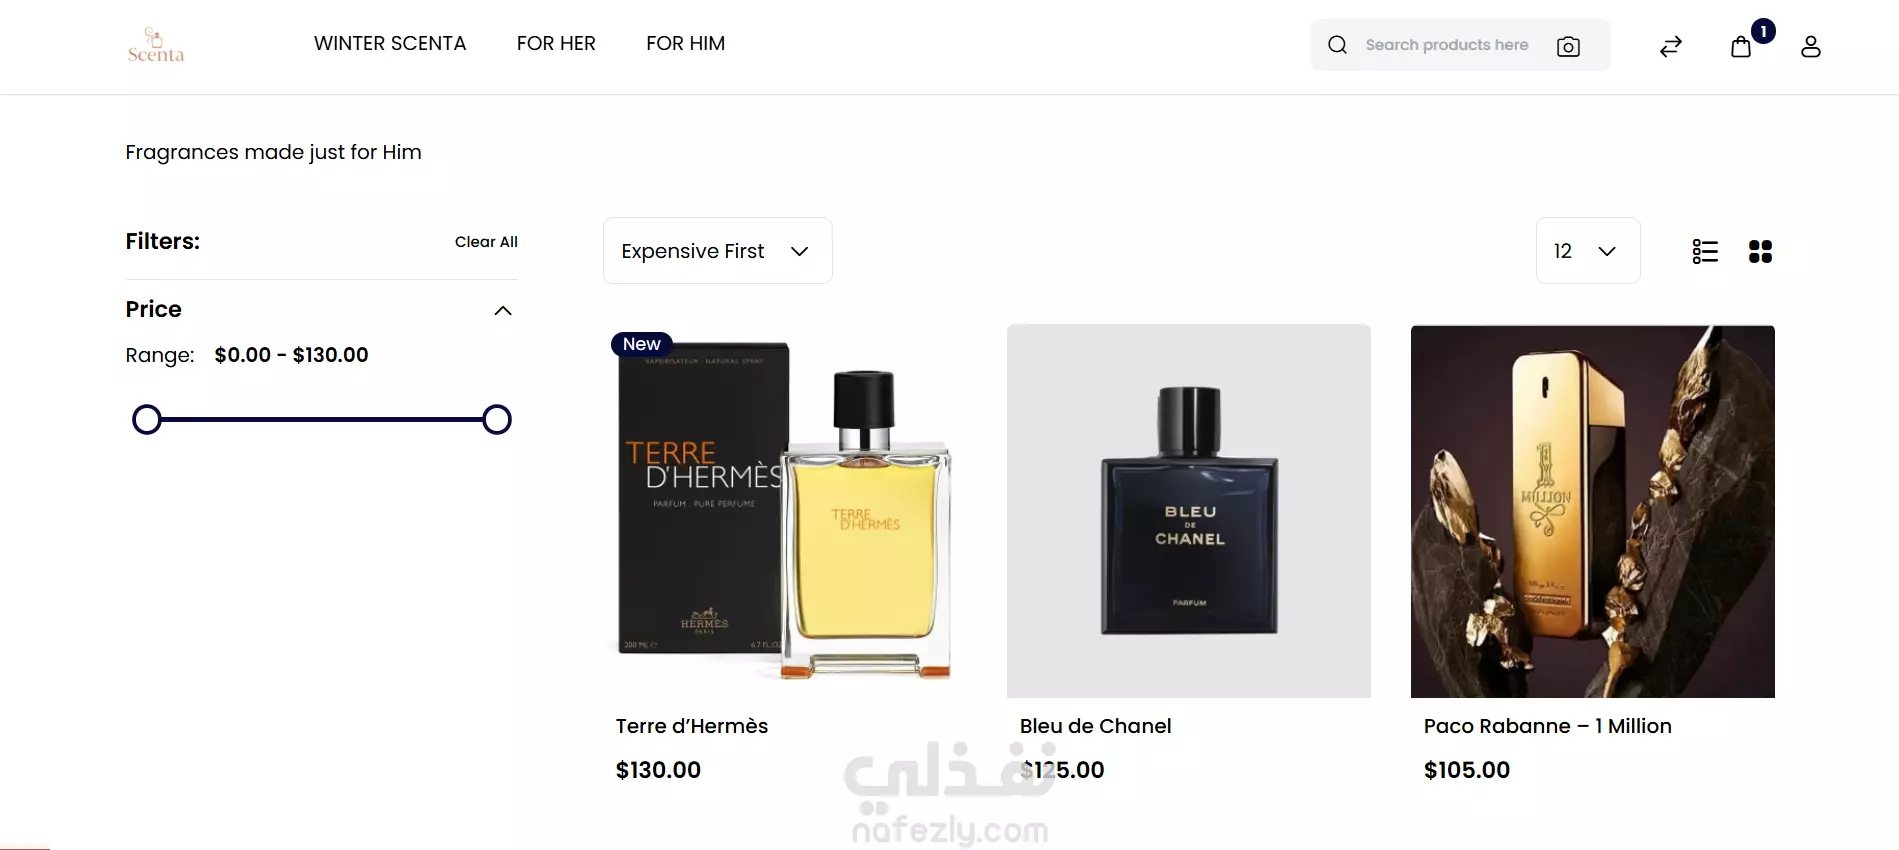This screenshot has height=850, width=1899.
Task: Collapse the Price filter section
Action: pos(503,310)
